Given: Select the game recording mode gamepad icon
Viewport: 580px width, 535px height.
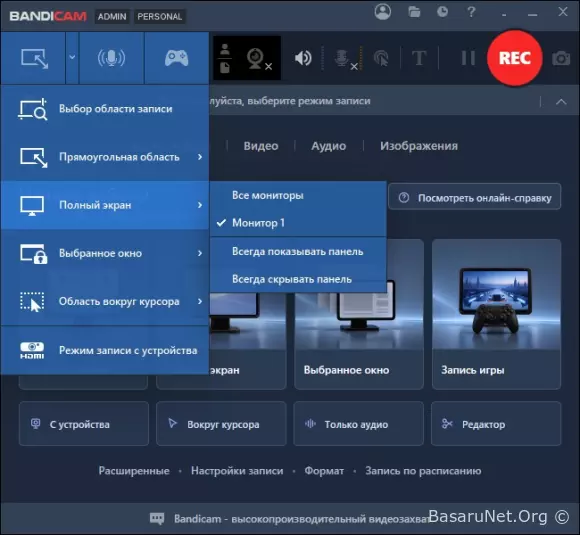Looking at the screenshot, I should click(x=176, y=58).
